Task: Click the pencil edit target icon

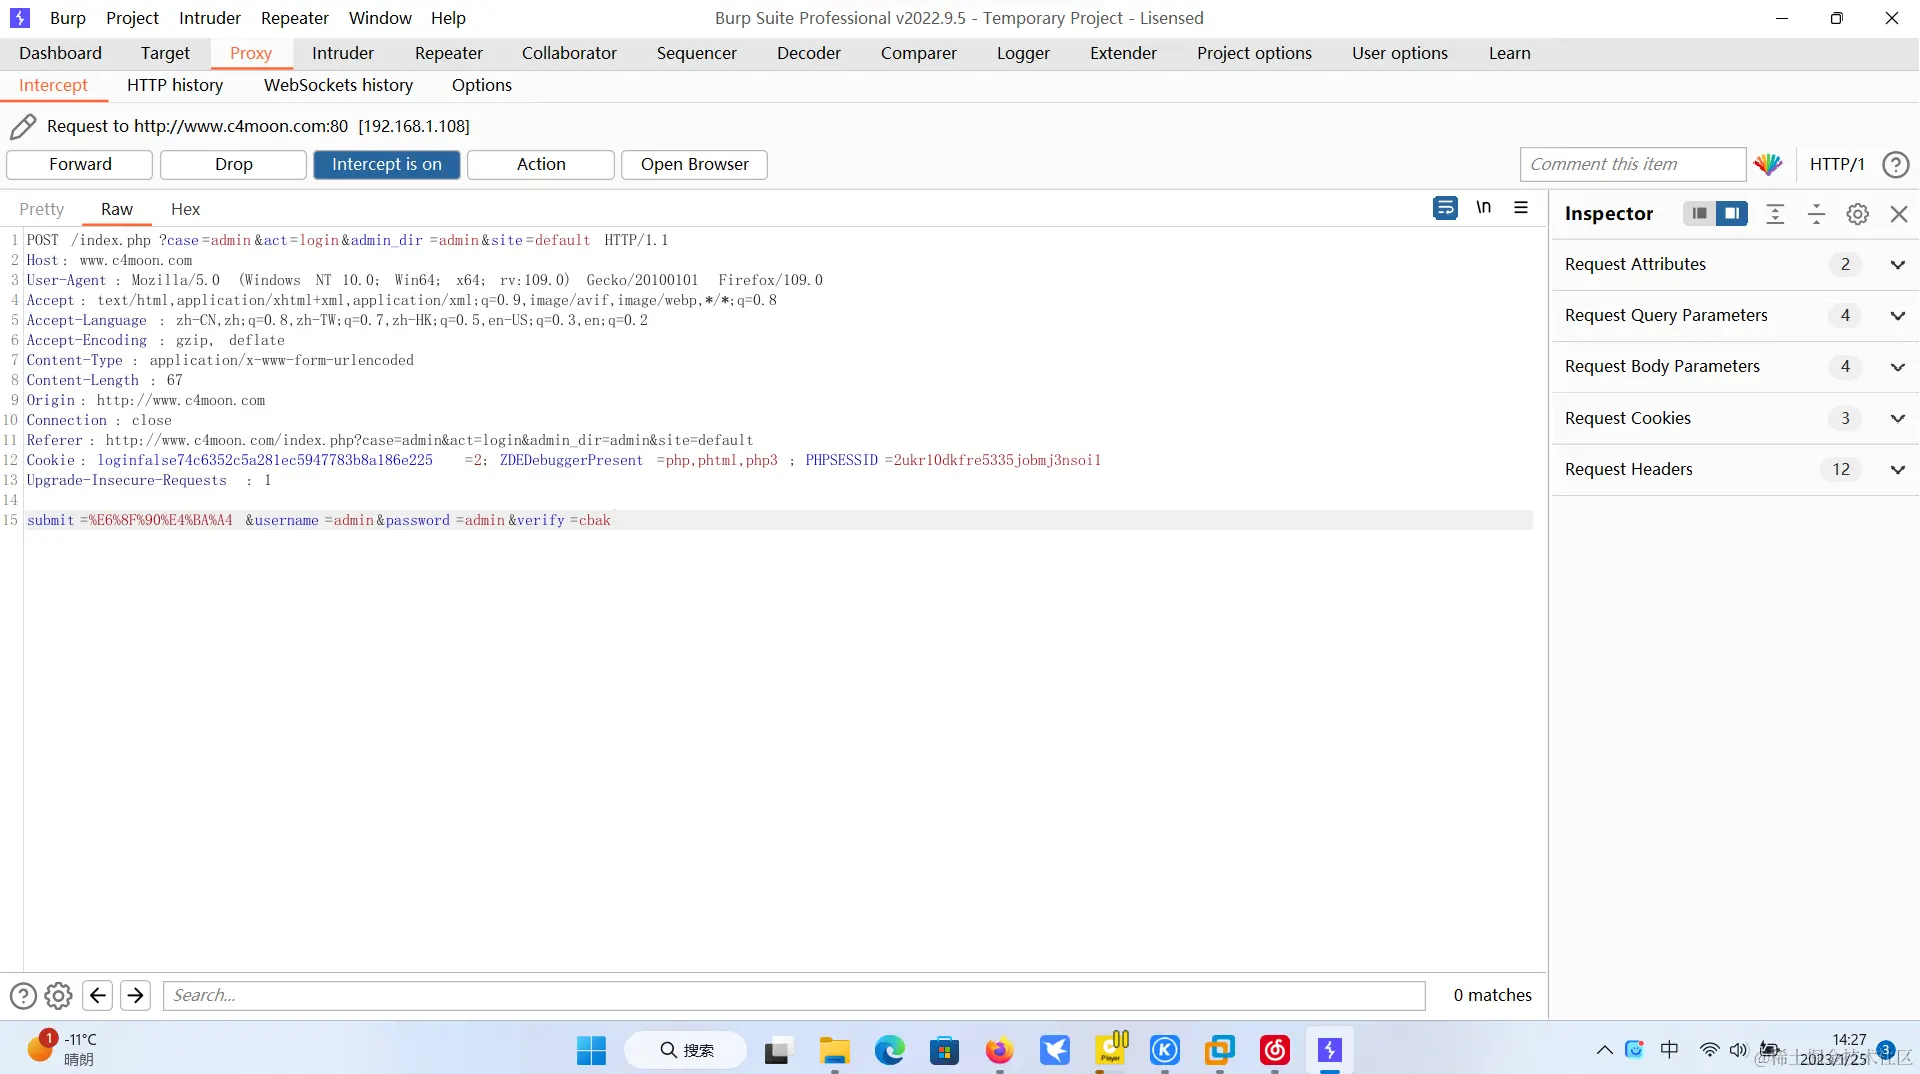Action: click(x=23, y=126)
